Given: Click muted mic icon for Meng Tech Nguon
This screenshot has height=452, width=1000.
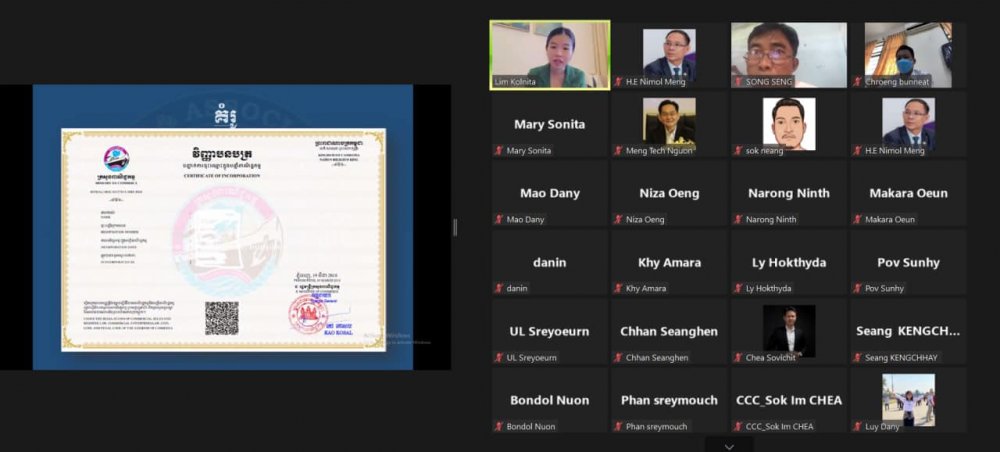Looking at the screenshot, I should click(618, 151).
